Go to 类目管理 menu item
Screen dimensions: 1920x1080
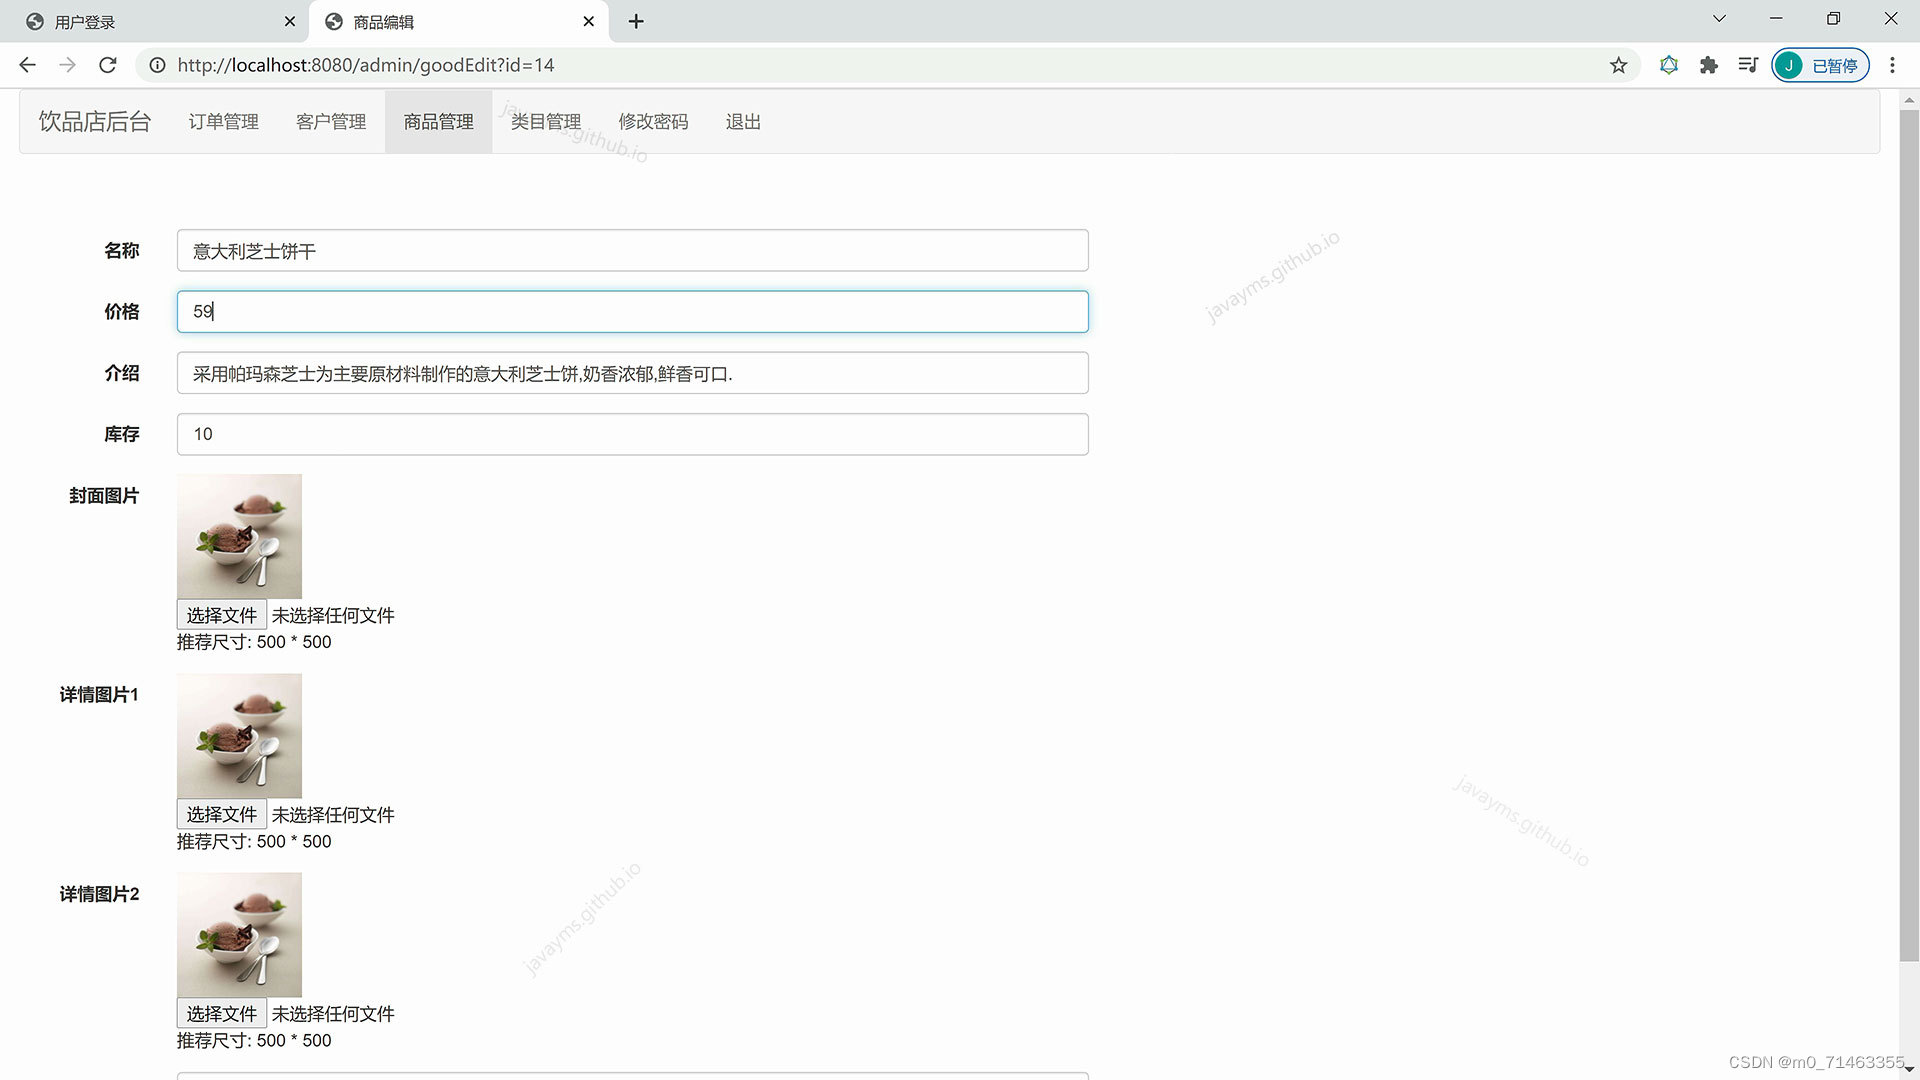[546, 122]
